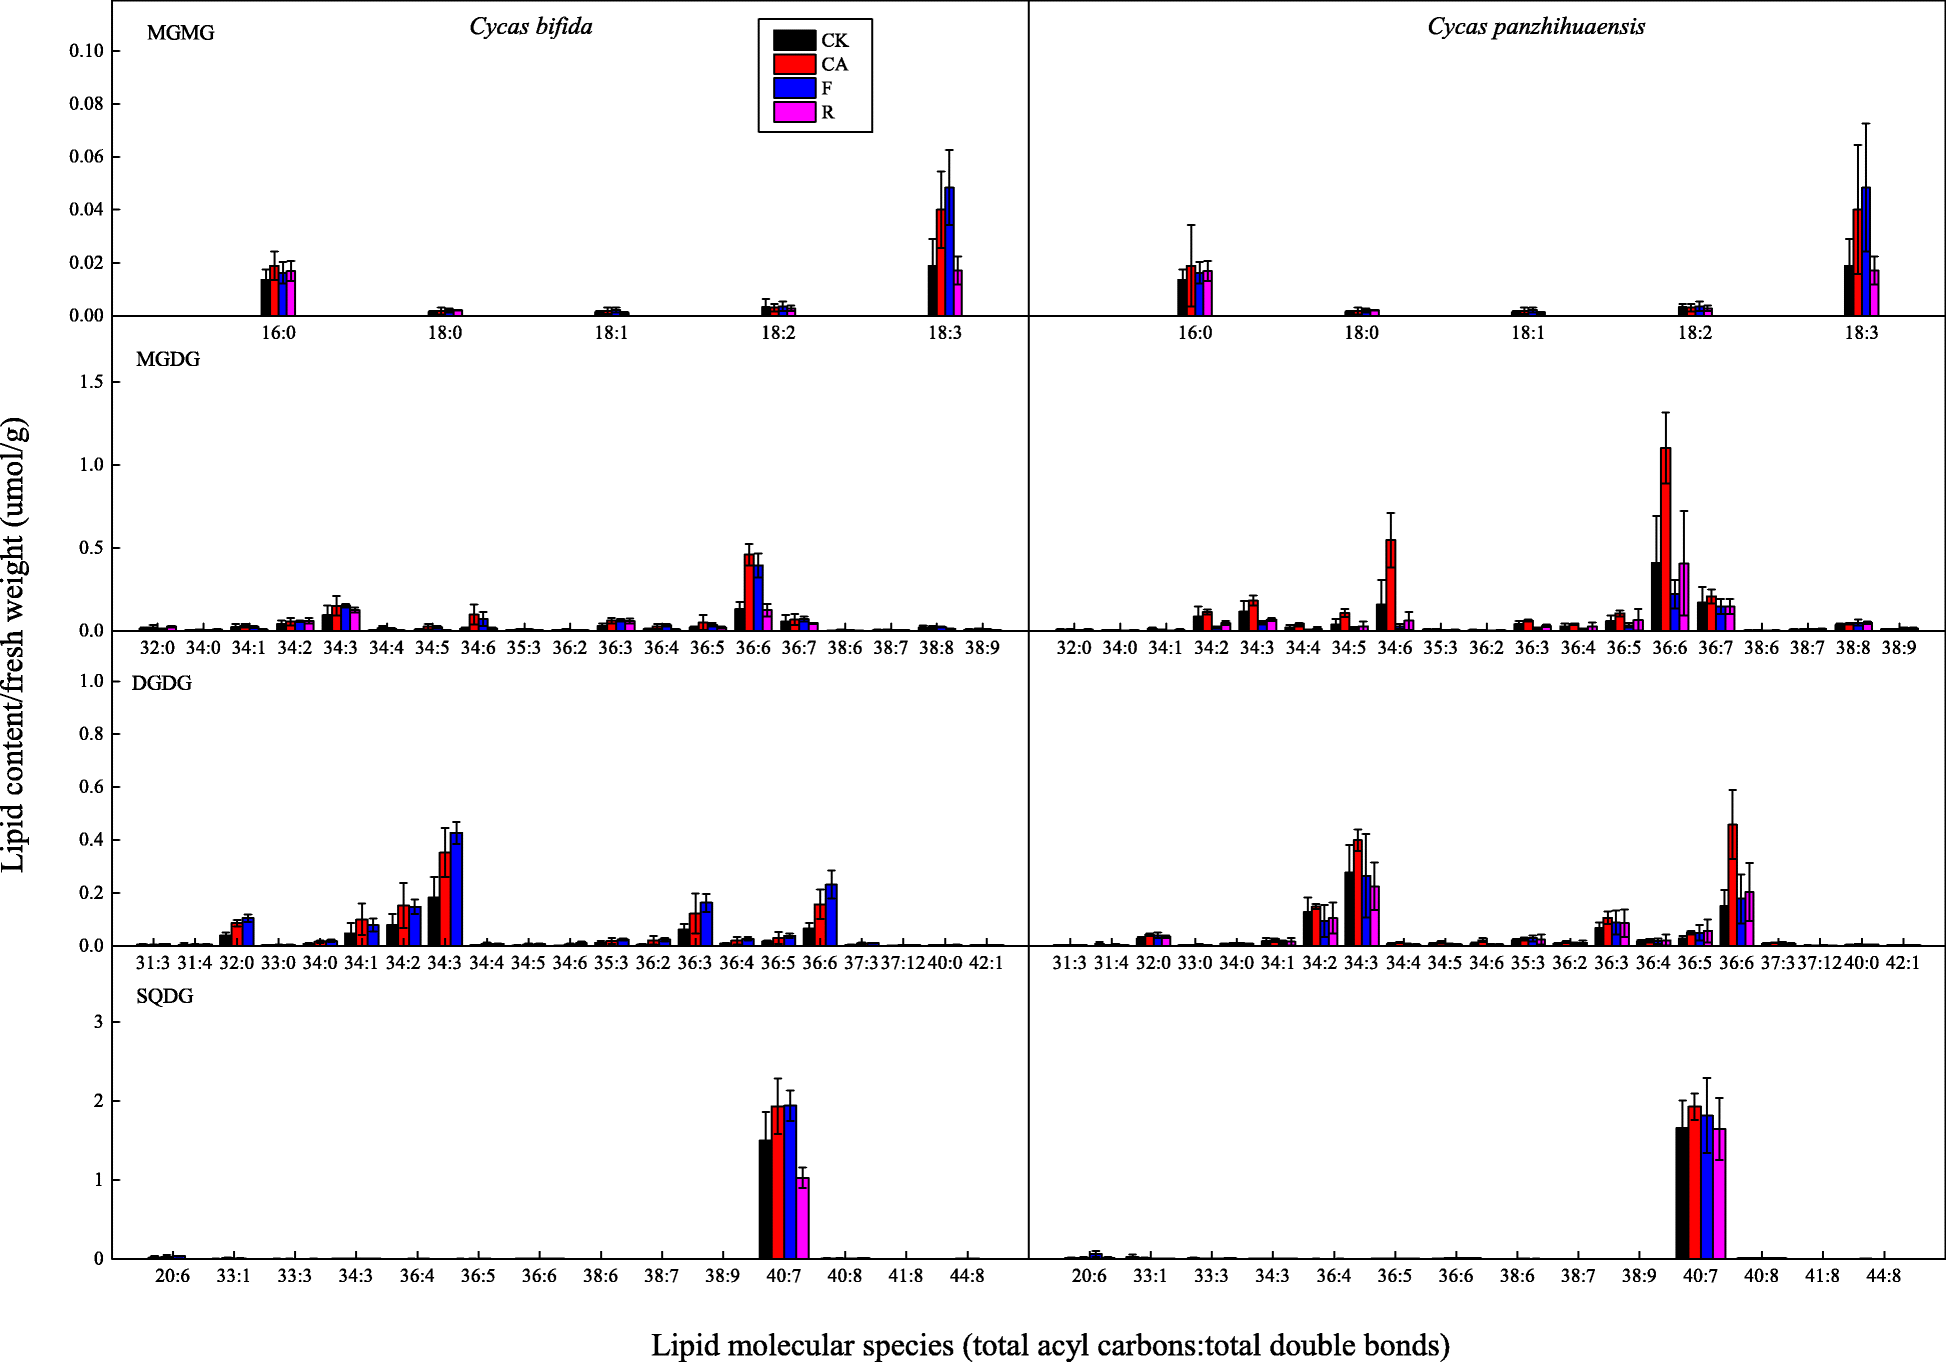Click 40:7 label under Cycas panzhihuaensis SQDG
Image resolution: width=1946 pixels, height=1362 pixels.
1700,1276
